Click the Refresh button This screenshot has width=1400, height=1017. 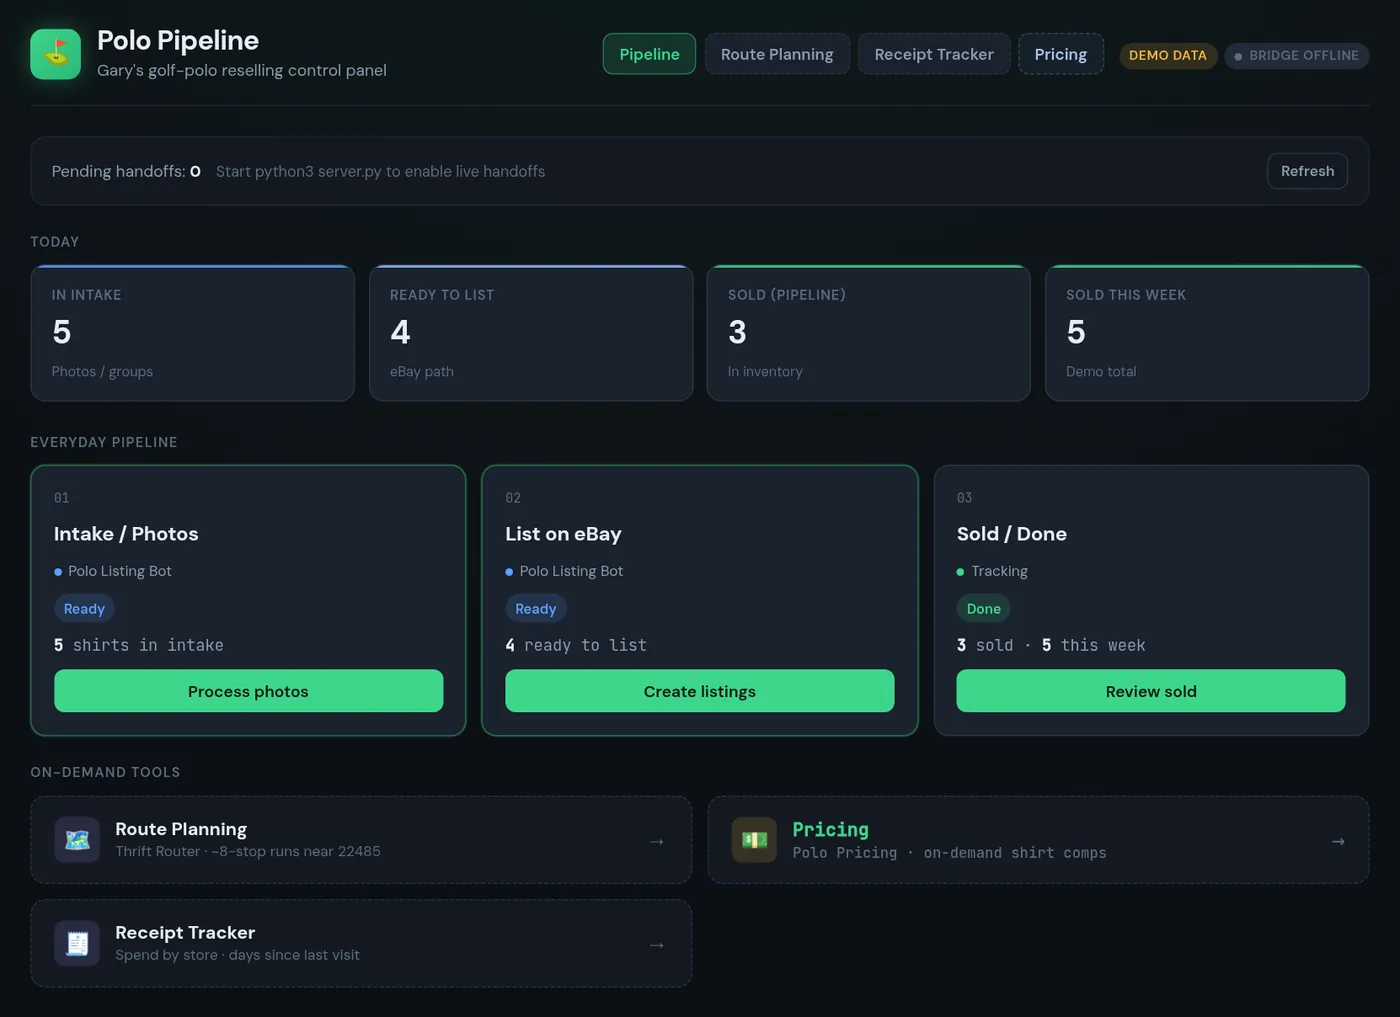(x=1307, y=171)
